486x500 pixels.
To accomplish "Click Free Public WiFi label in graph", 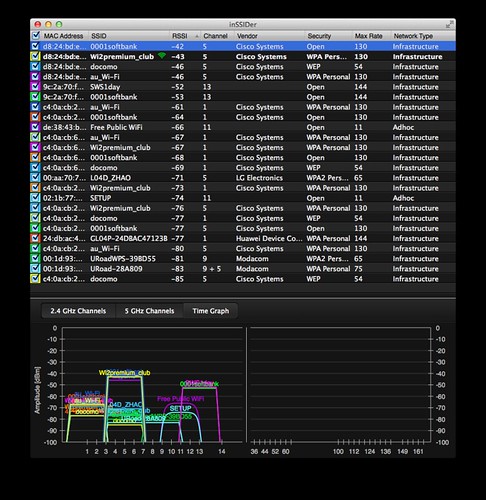I will 180,399.
